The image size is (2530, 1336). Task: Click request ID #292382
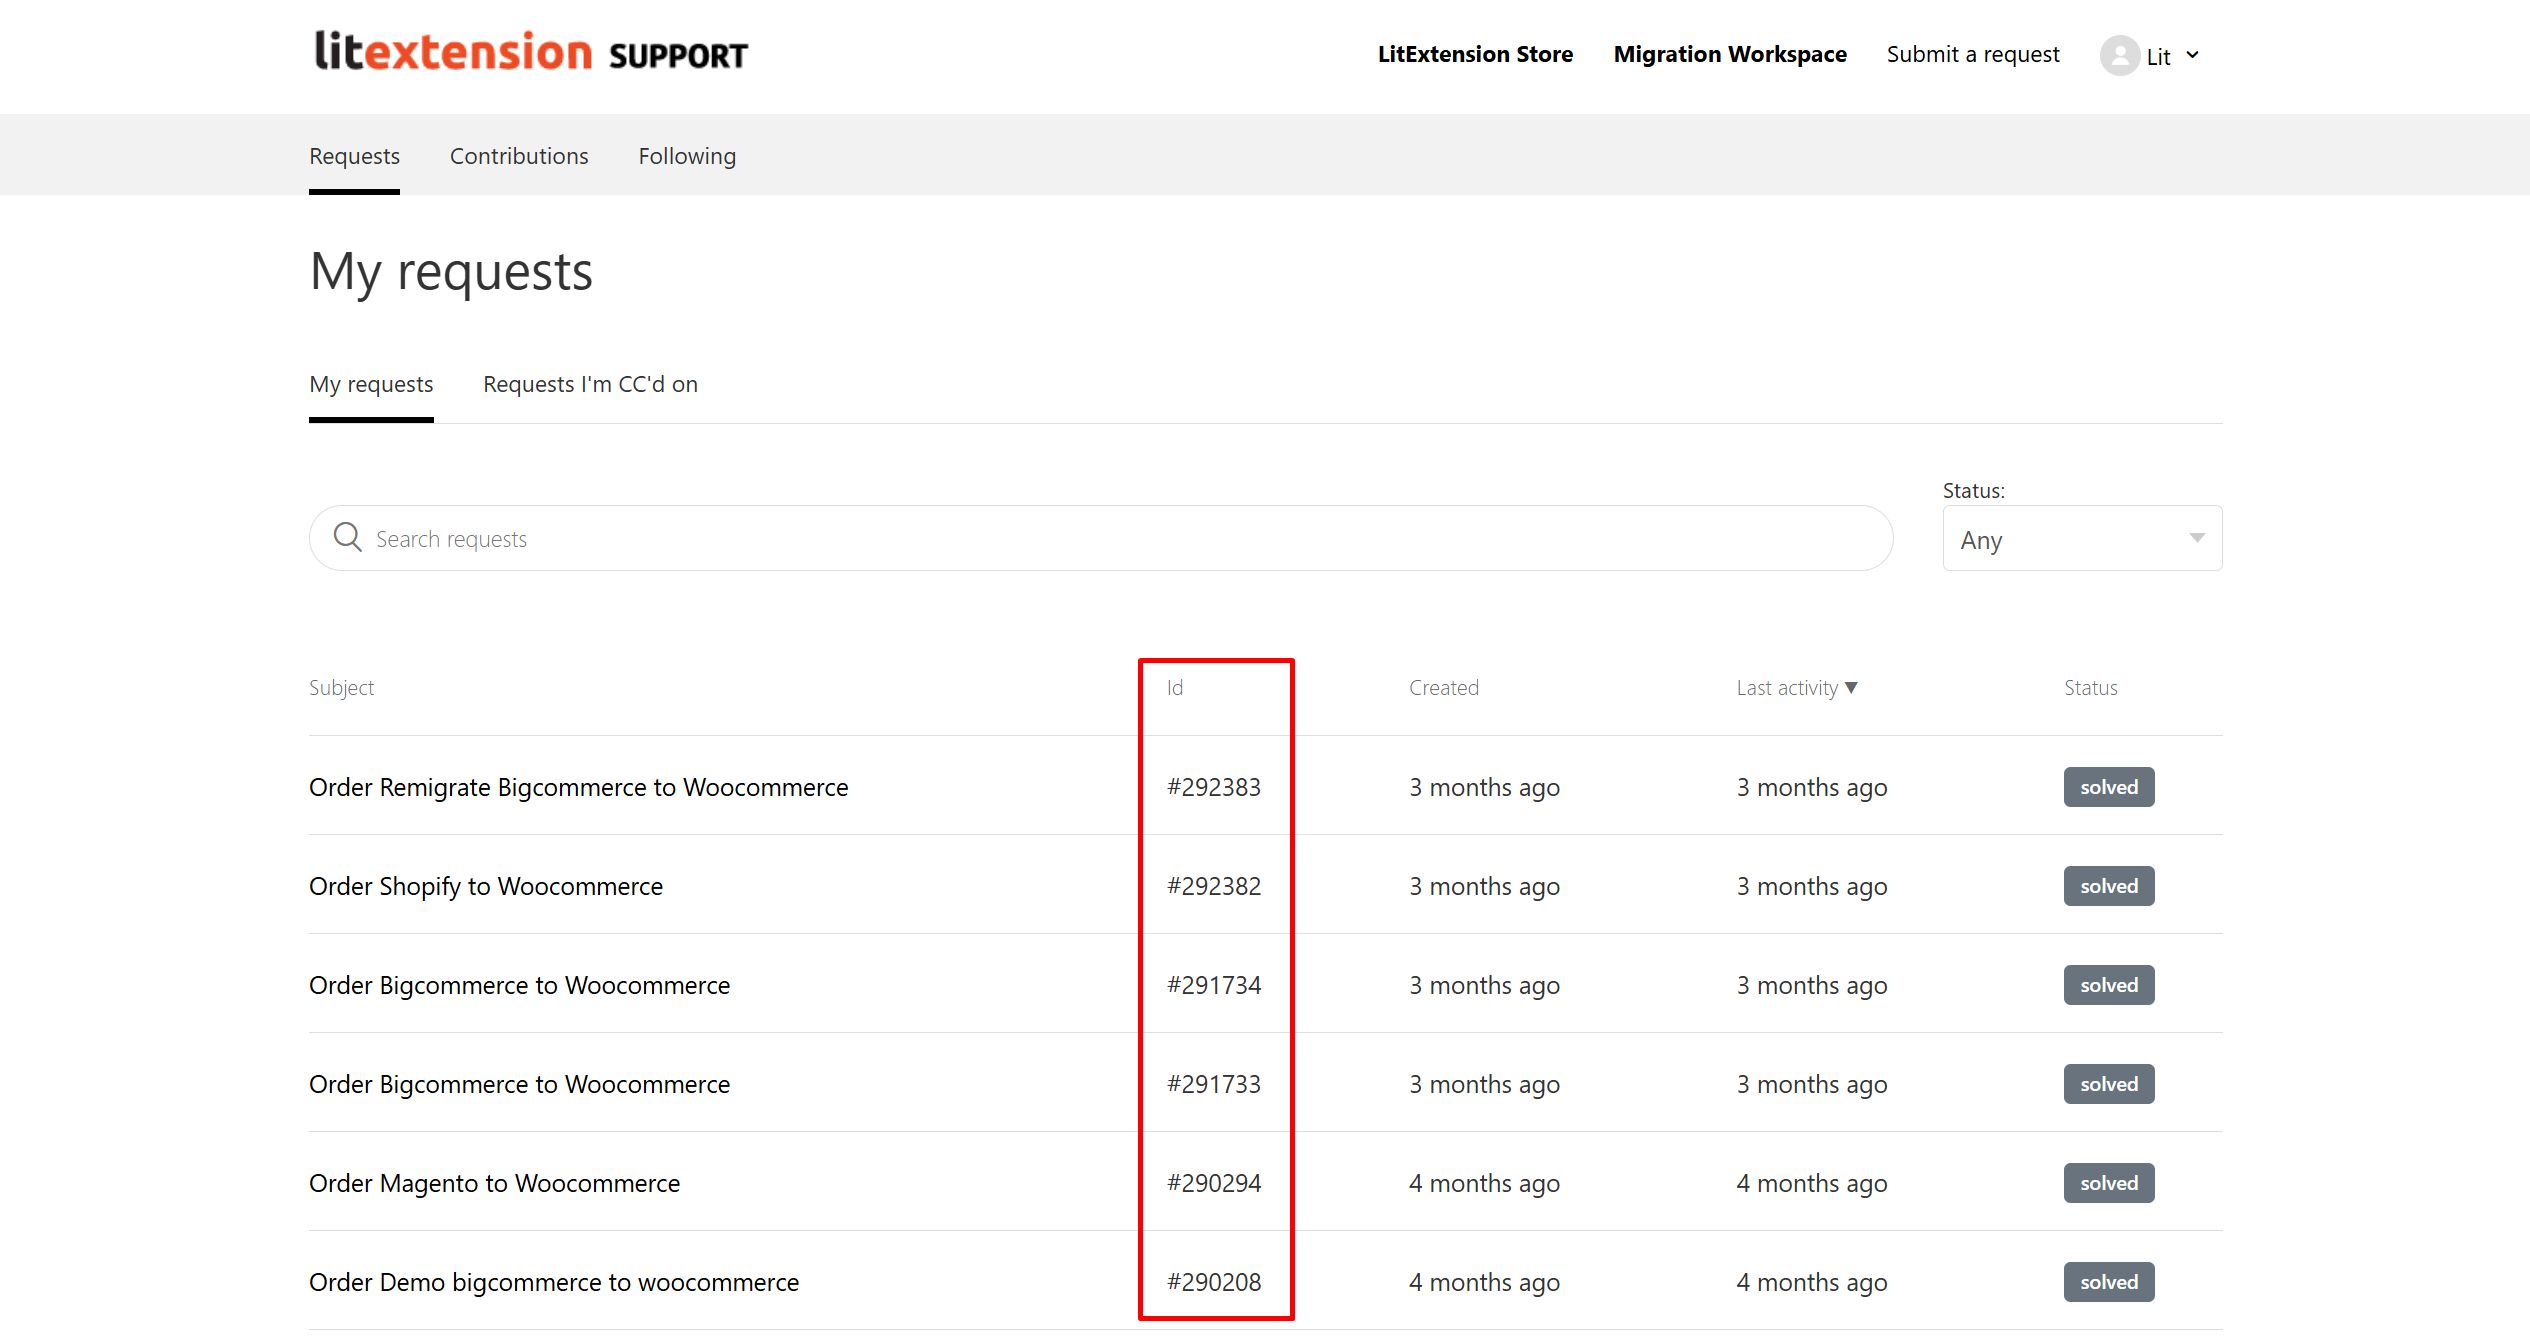coord(1214,886)
